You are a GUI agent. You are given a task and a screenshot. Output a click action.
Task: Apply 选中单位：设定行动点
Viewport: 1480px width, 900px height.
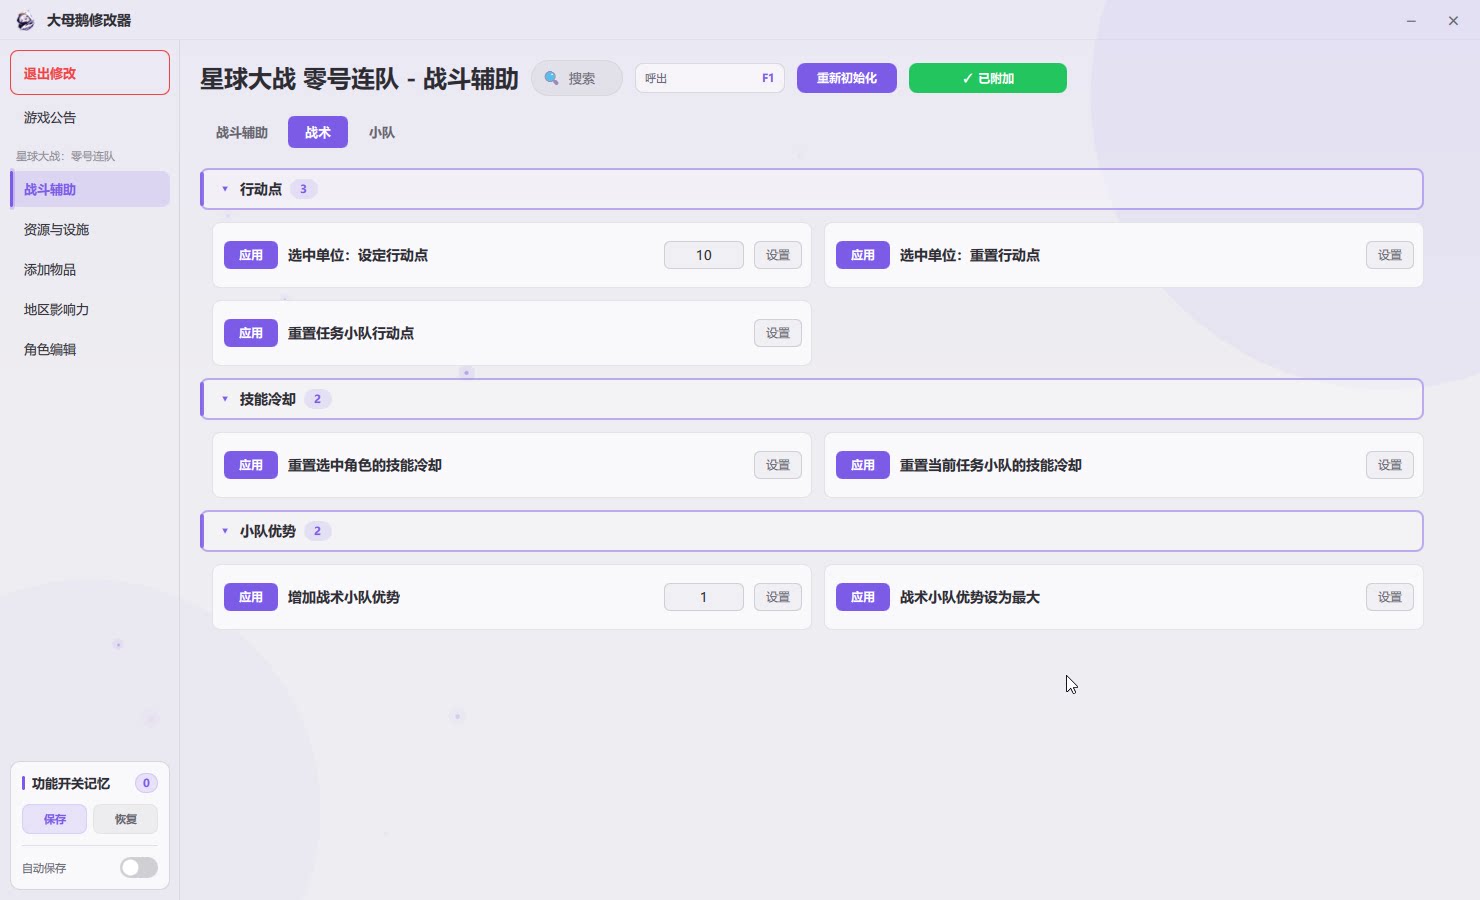(251, 255)
